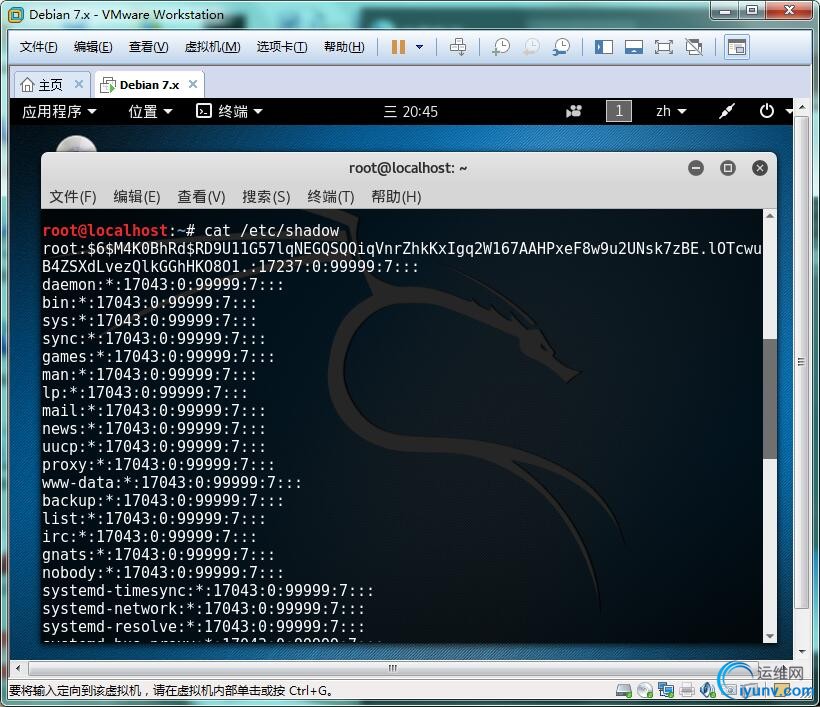Click the terminal vertical scrollbar thumb
This screenshot has height=707, width=820.
(770, 399)
